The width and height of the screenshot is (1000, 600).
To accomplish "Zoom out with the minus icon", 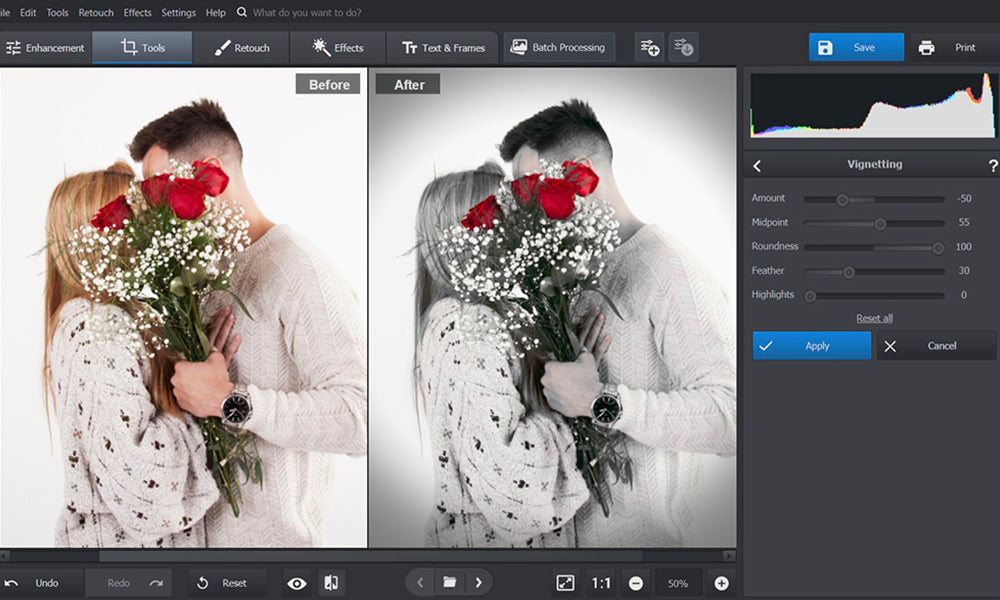I will [637, 582].
